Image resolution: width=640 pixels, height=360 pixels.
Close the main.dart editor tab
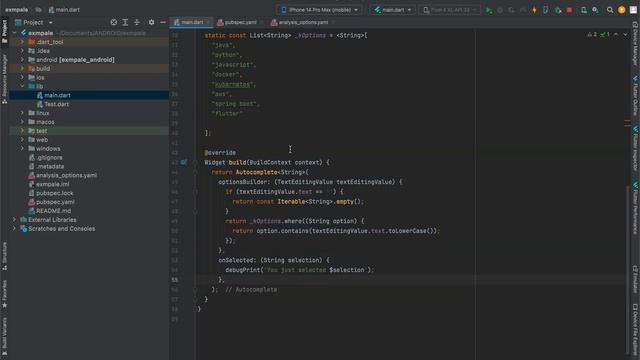coord(208,22)
